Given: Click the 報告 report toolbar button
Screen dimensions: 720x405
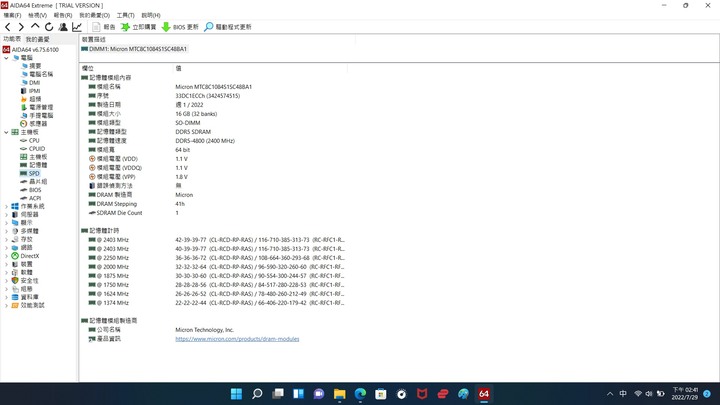Looking at the screenshot, I should [104, 27].
